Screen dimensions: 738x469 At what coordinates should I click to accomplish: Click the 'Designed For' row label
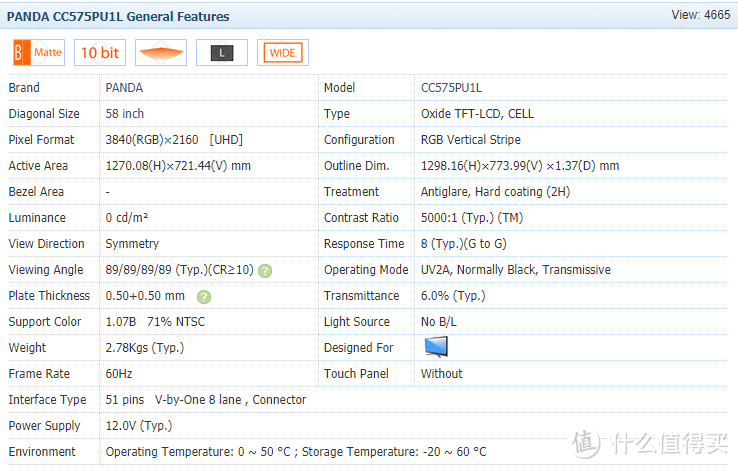point(359,348)
